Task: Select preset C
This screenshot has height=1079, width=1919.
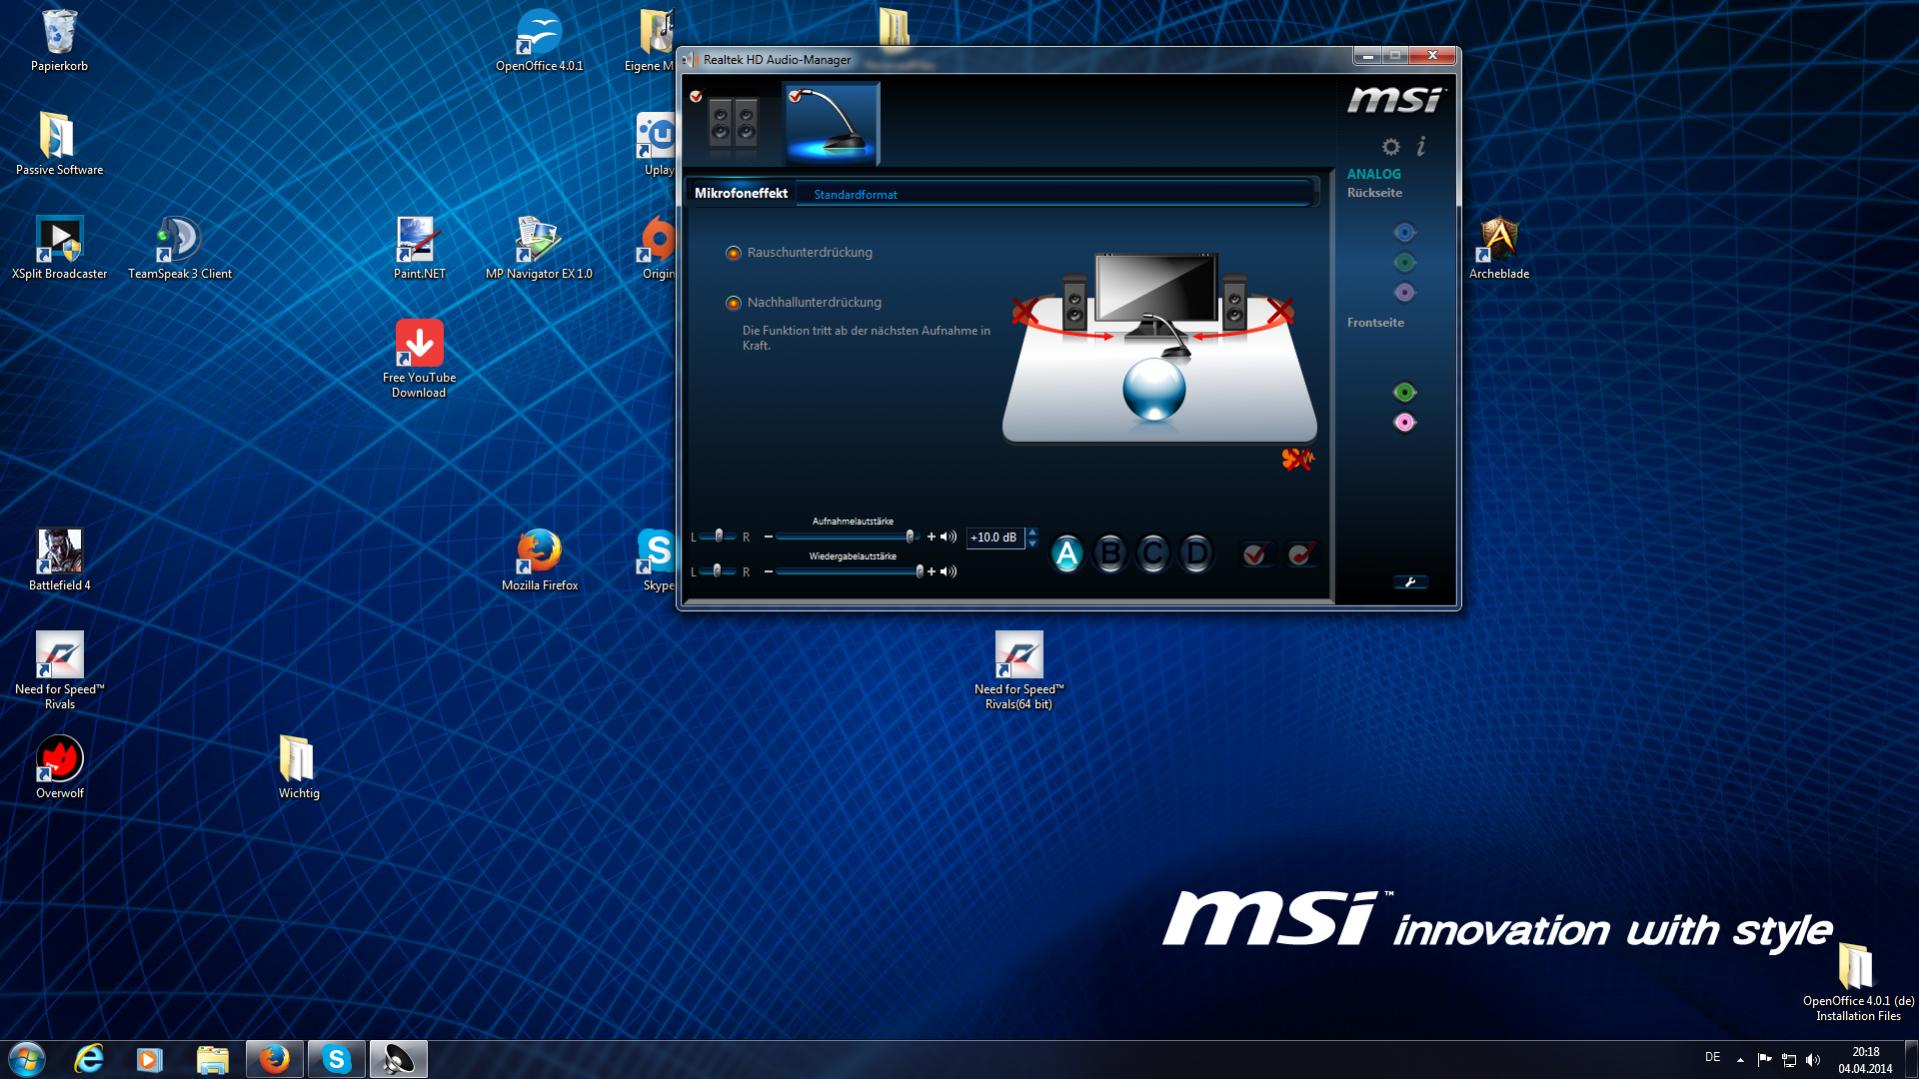Action: pyautogui.click(x=1153, y=554)
